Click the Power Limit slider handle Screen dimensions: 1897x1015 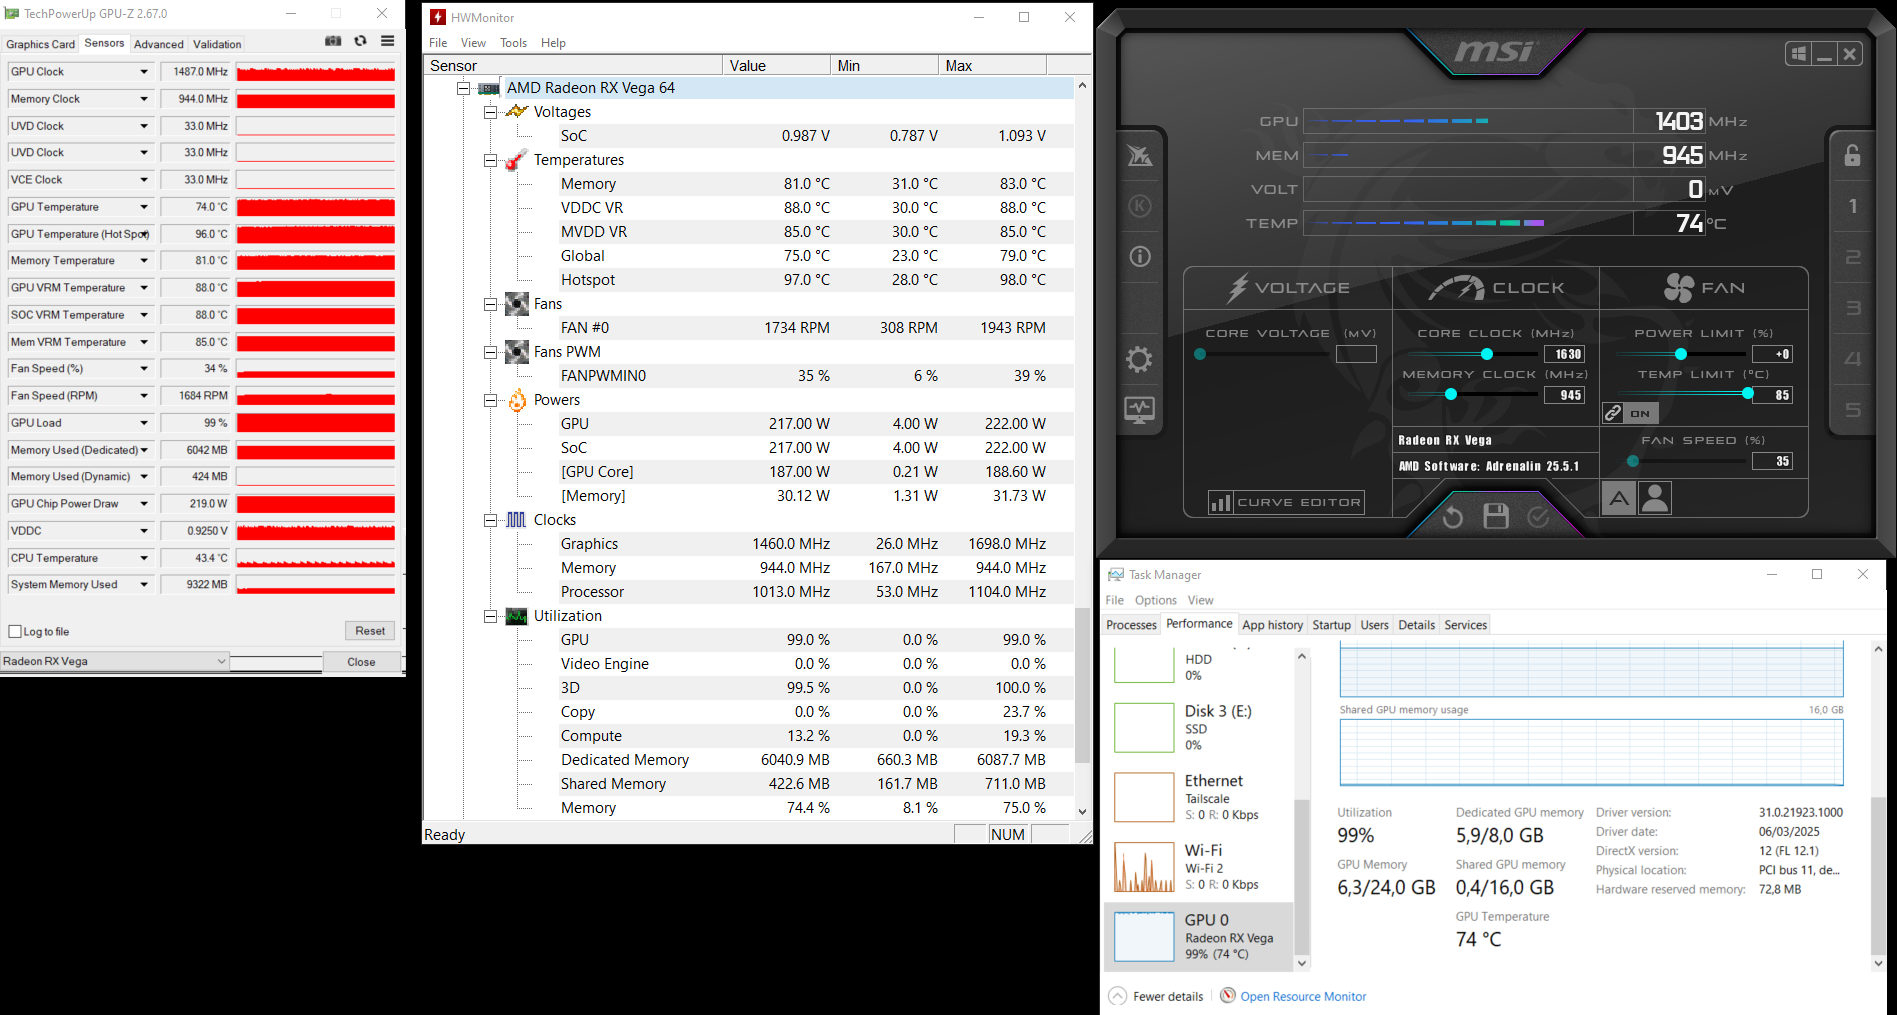pyautogui.click(x=1681, y=354)
